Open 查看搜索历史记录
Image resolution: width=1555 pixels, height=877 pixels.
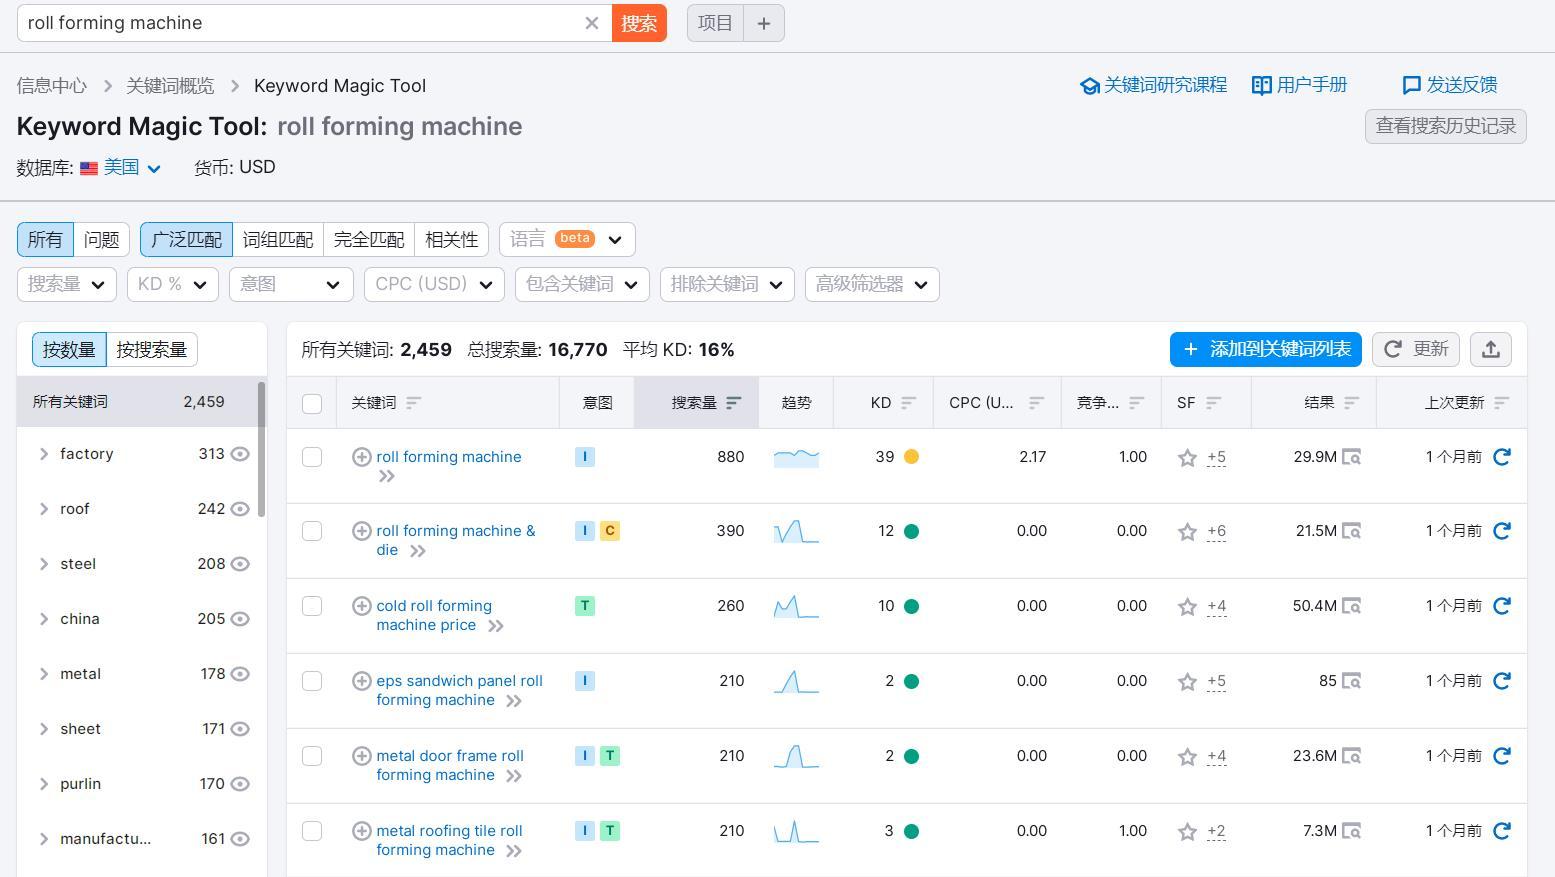[x=1444, y=126]
